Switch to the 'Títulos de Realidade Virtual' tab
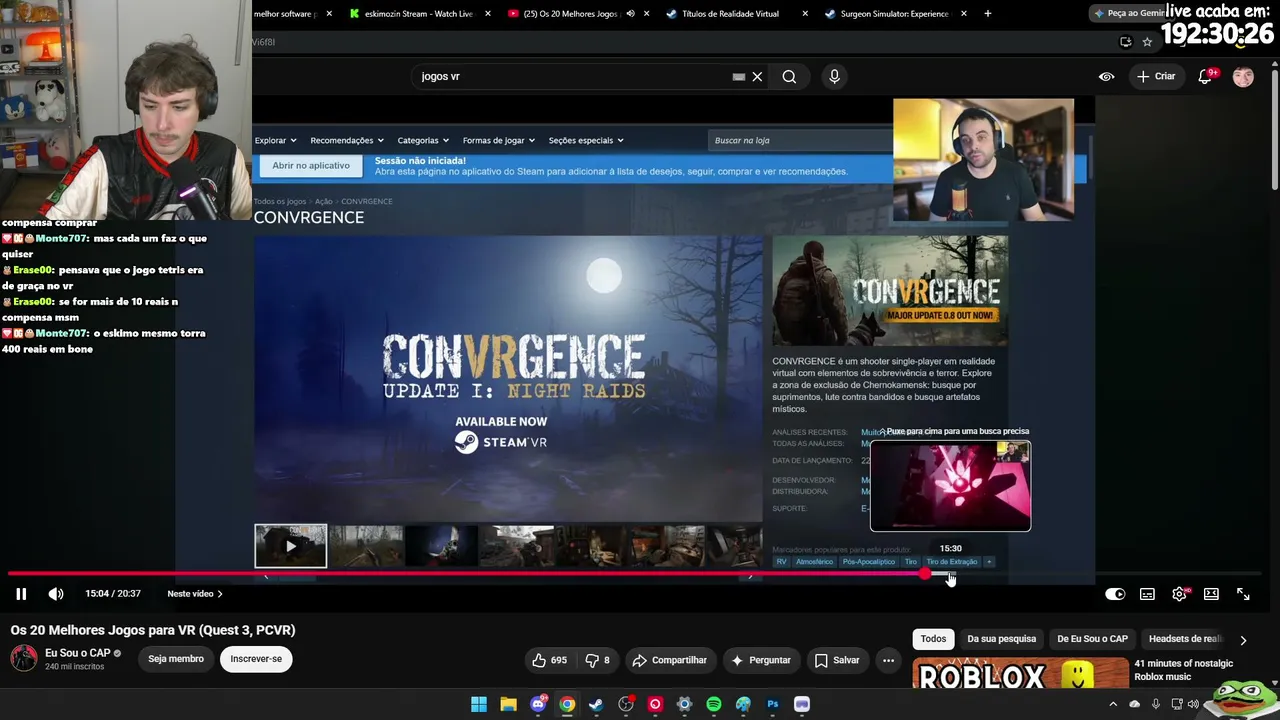Screen dimensions: 1280x720 coord(738,14)
